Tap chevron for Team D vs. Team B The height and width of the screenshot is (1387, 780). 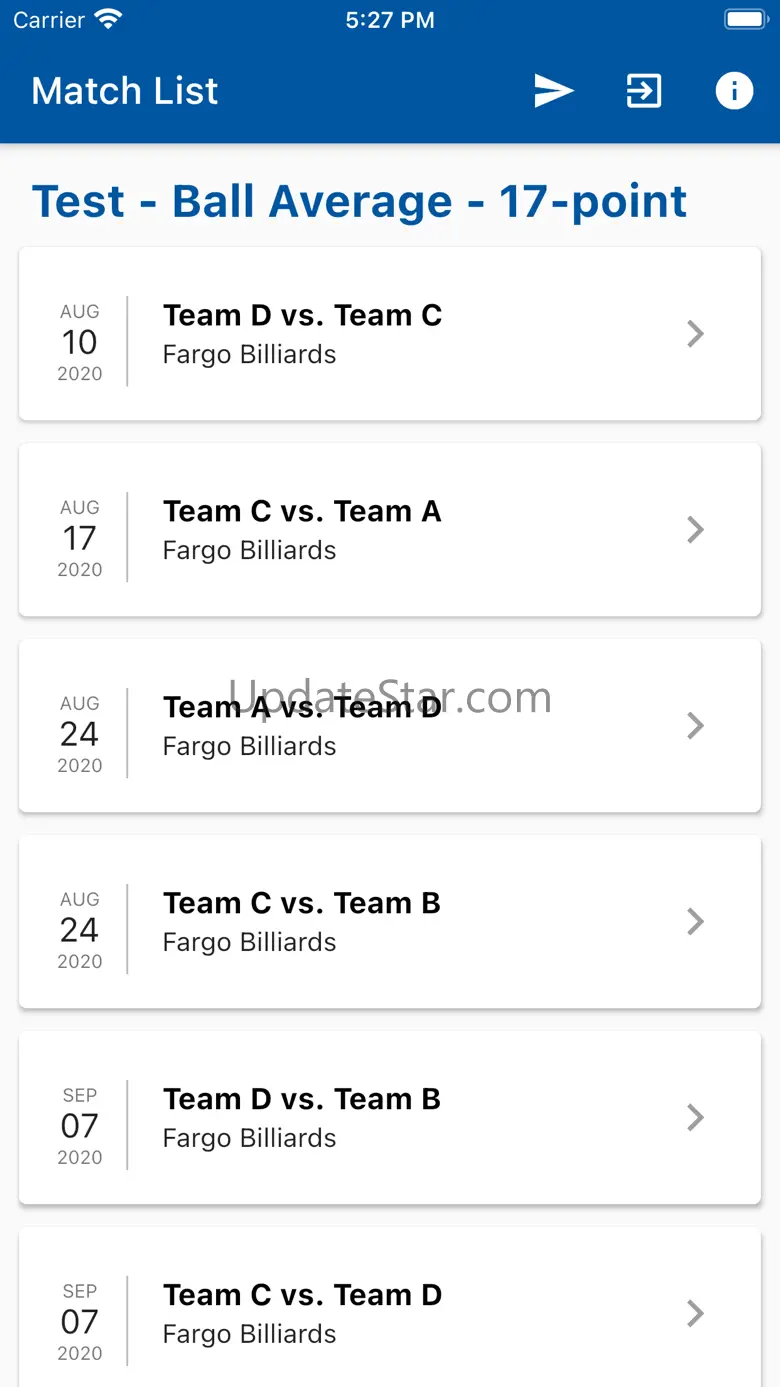pyautogui.click(x=696, y=1118)
